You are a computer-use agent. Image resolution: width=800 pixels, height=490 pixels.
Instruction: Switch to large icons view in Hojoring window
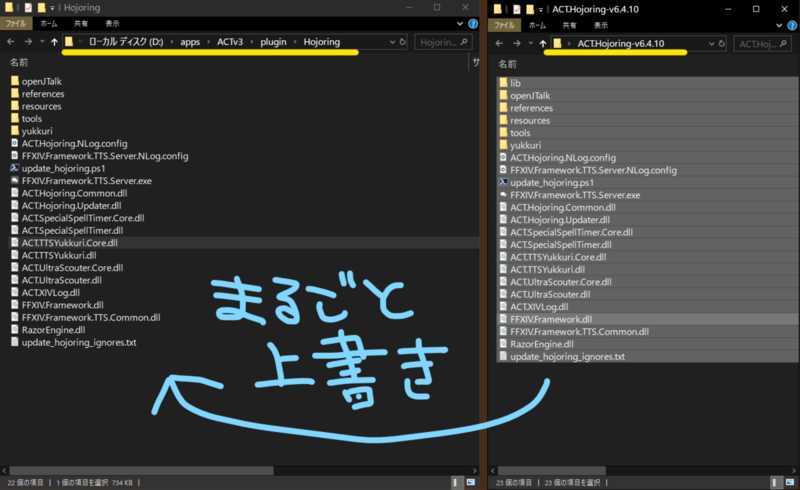pyautogui.click(x=470, y=482)
